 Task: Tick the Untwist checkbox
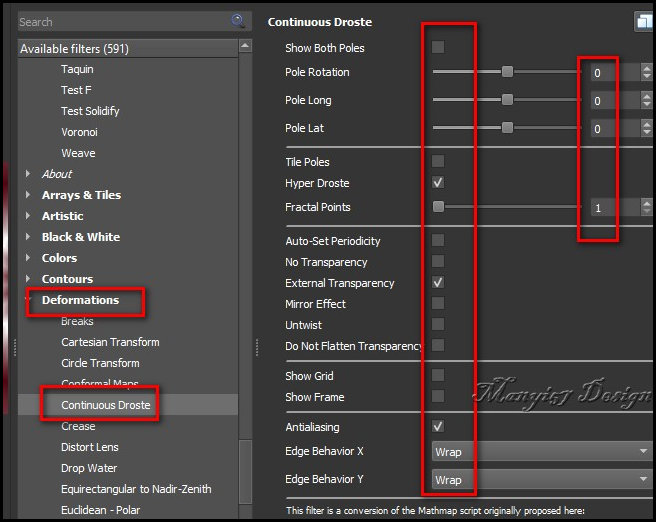tap(438, 324)
